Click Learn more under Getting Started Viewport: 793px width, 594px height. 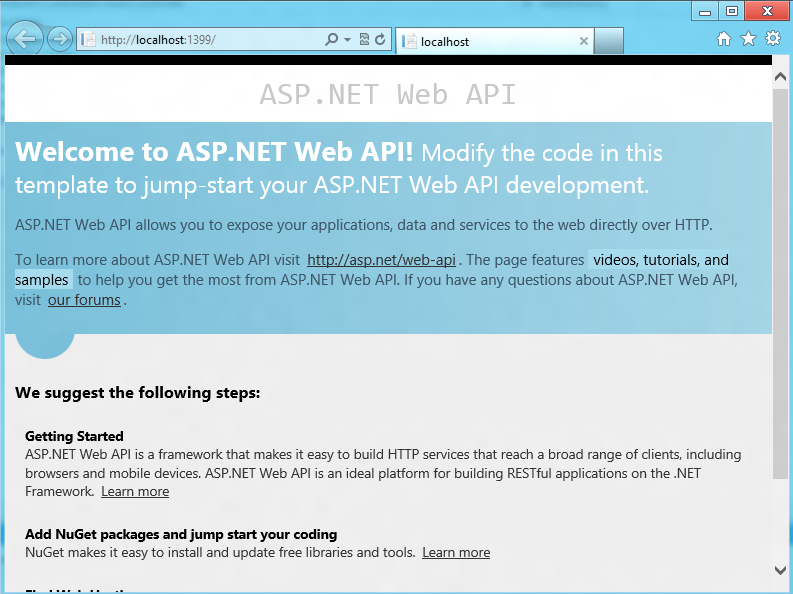coord(135,491)
